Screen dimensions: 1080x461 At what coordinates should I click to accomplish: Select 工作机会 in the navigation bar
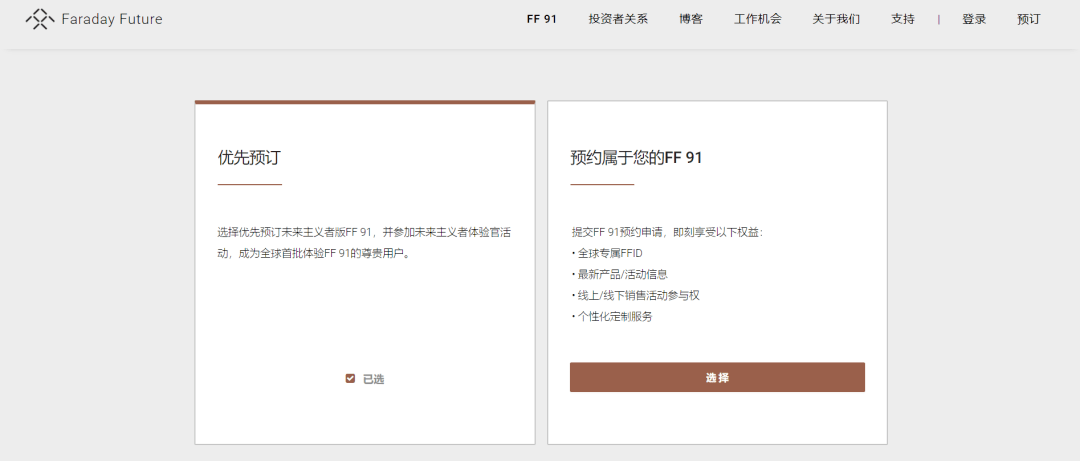[x=757, y=19]
